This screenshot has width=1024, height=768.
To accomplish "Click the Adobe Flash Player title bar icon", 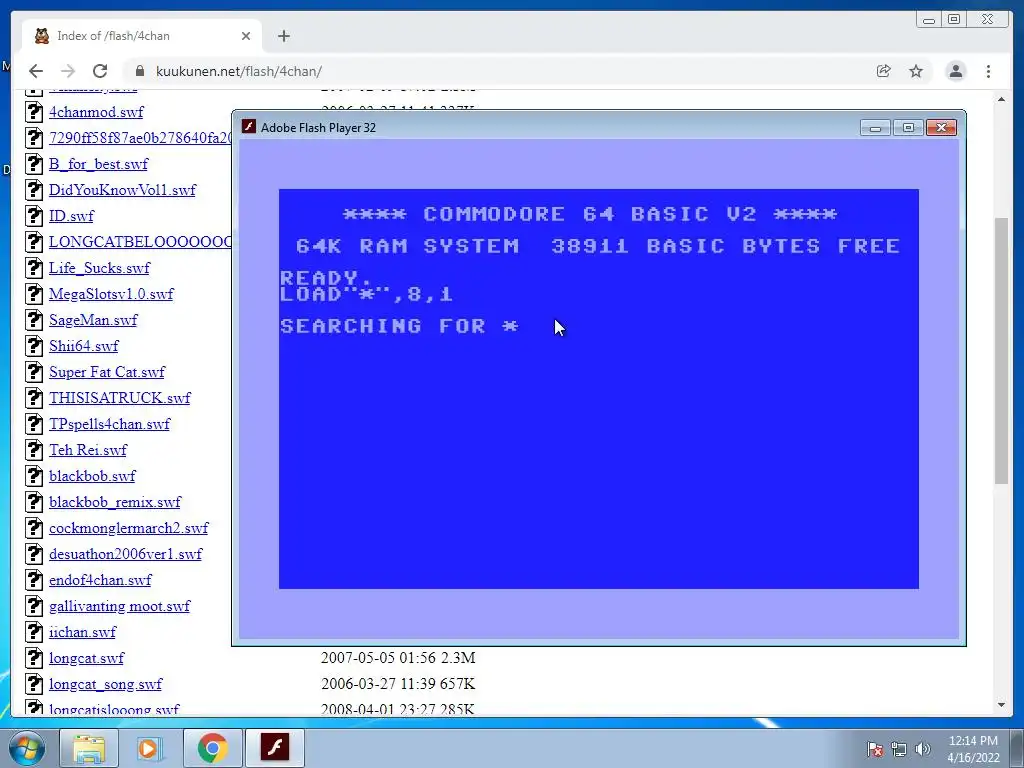I will [x=248, y=127].
